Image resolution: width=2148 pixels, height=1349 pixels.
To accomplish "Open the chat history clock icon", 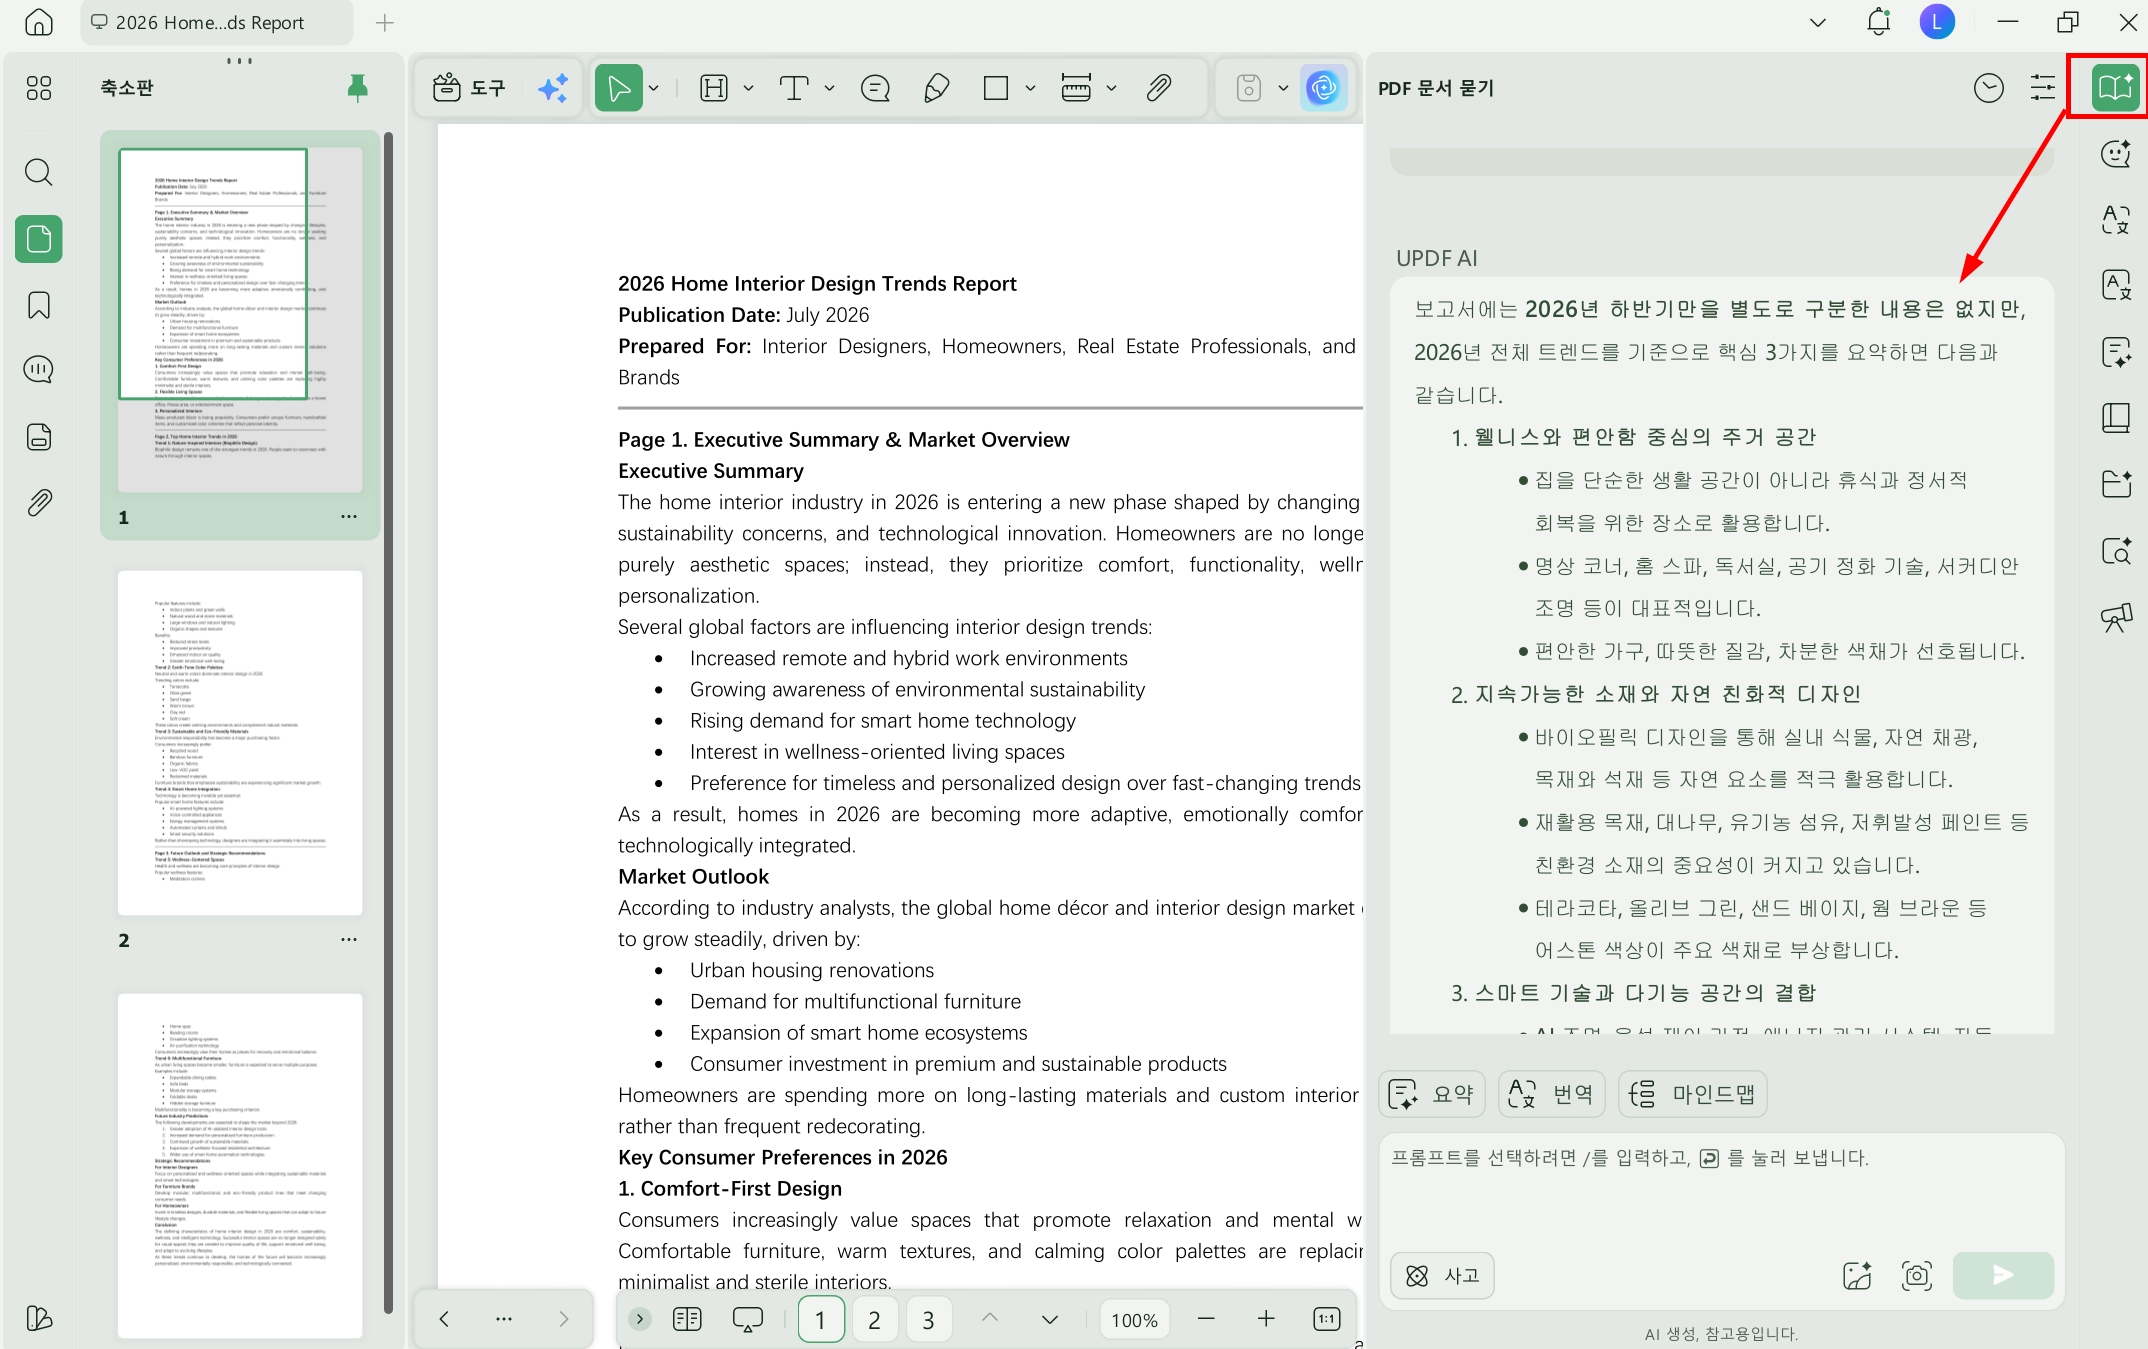I will (x=1989, y=88).
